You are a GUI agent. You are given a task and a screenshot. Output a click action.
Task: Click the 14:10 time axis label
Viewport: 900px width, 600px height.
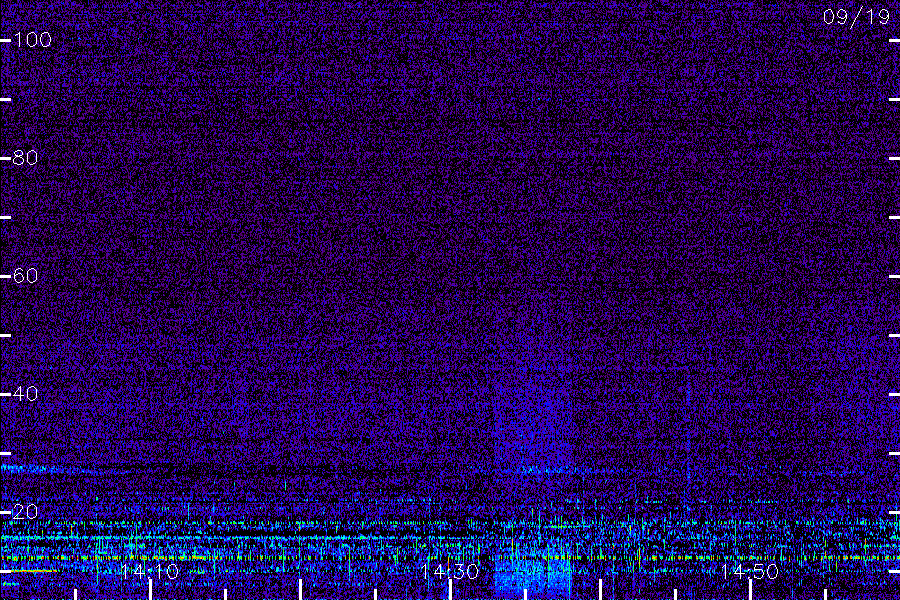[x=150, y=571]
